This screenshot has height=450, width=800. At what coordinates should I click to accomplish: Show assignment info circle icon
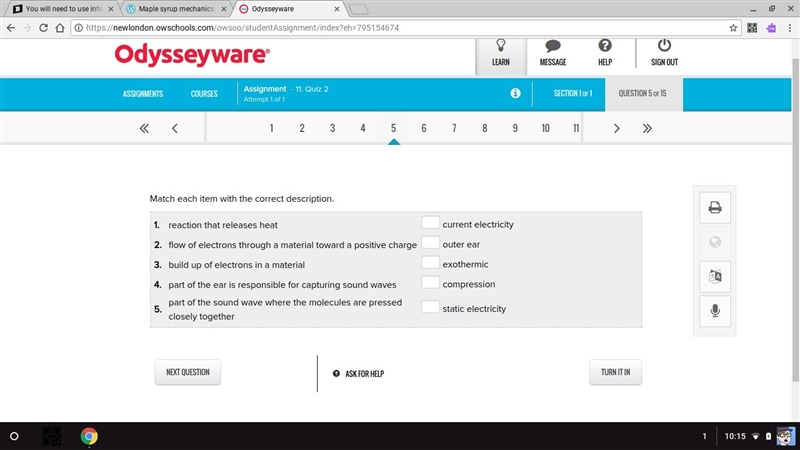coord(515,93)
